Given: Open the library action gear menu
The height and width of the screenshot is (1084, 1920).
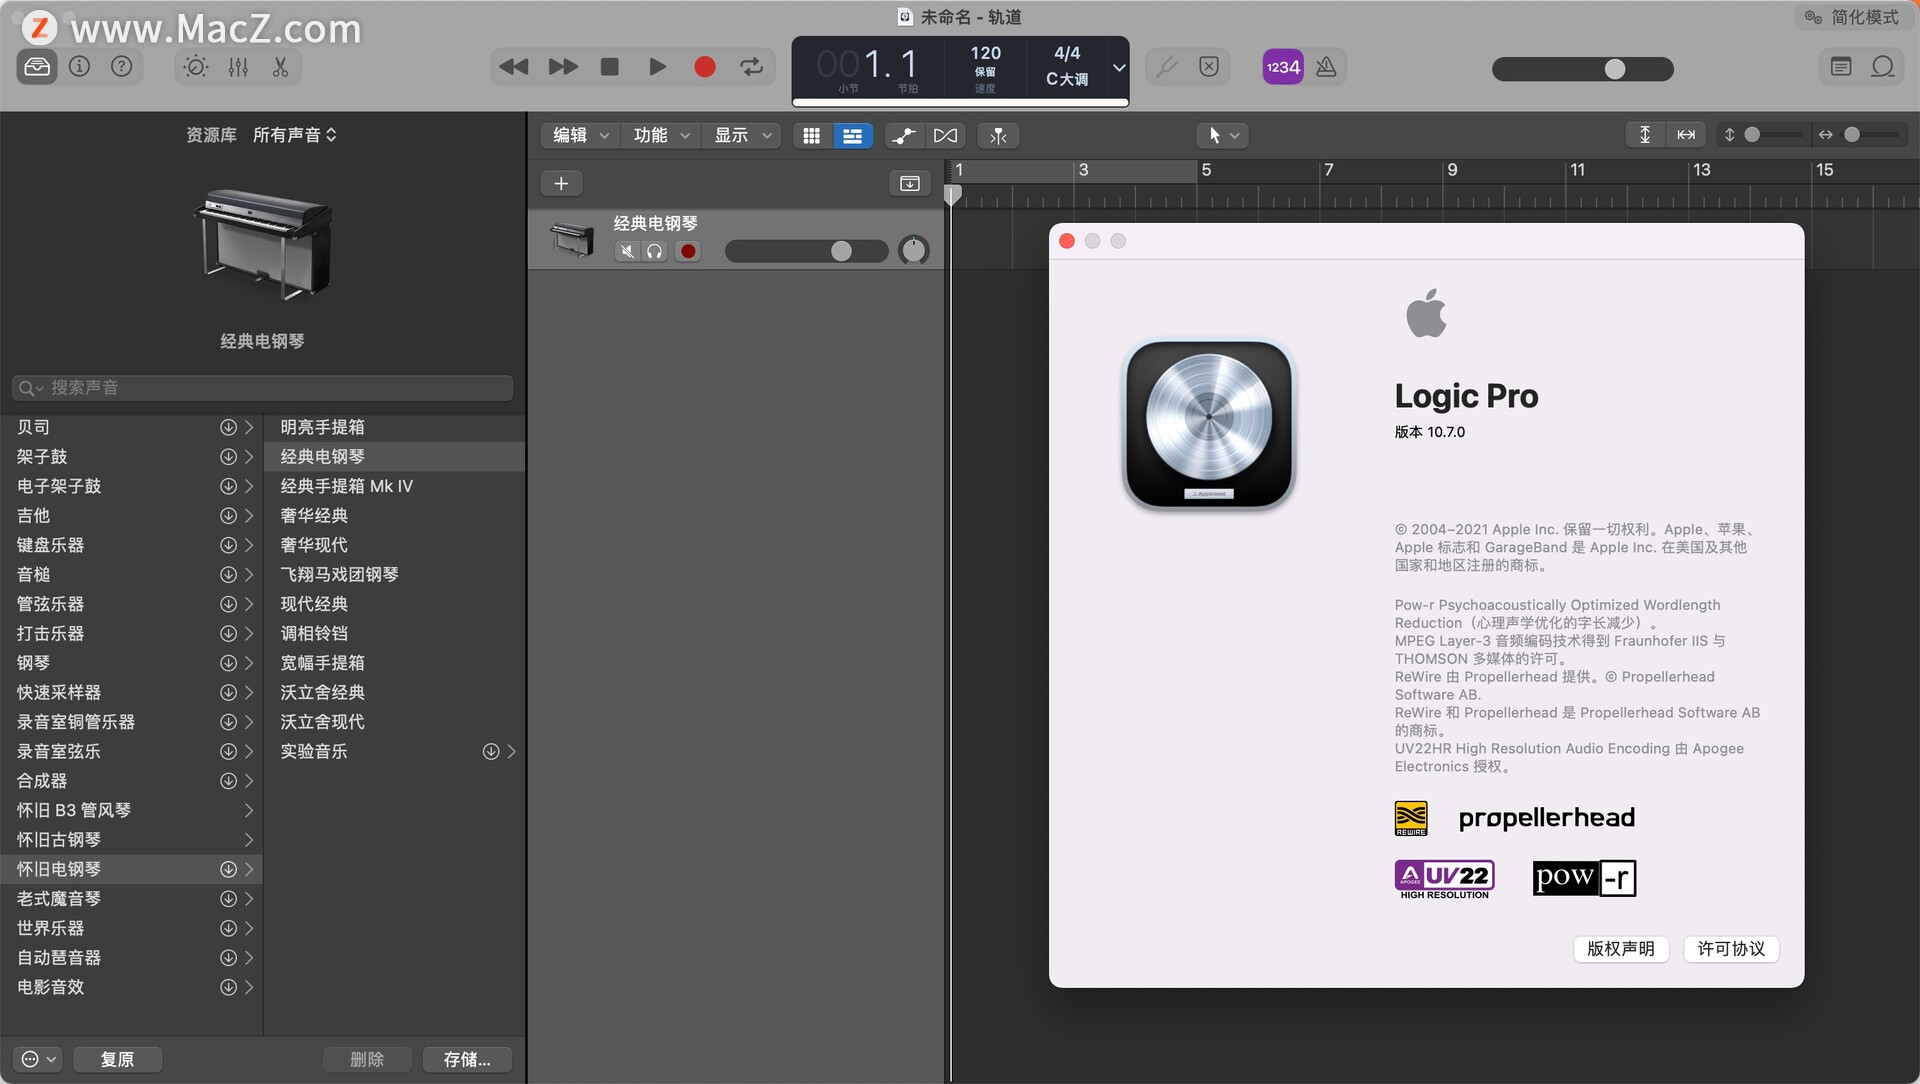Looking at the screenshot, I should [39, 1059].
